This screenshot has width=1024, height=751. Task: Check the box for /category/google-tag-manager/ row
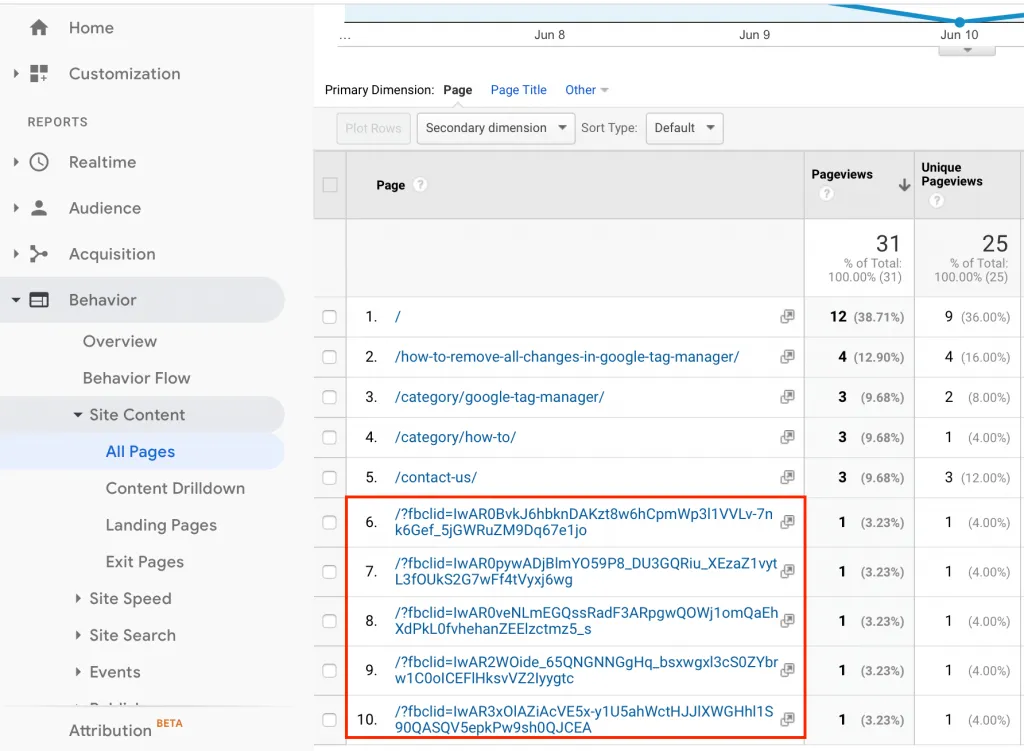[x=330, y=397]
